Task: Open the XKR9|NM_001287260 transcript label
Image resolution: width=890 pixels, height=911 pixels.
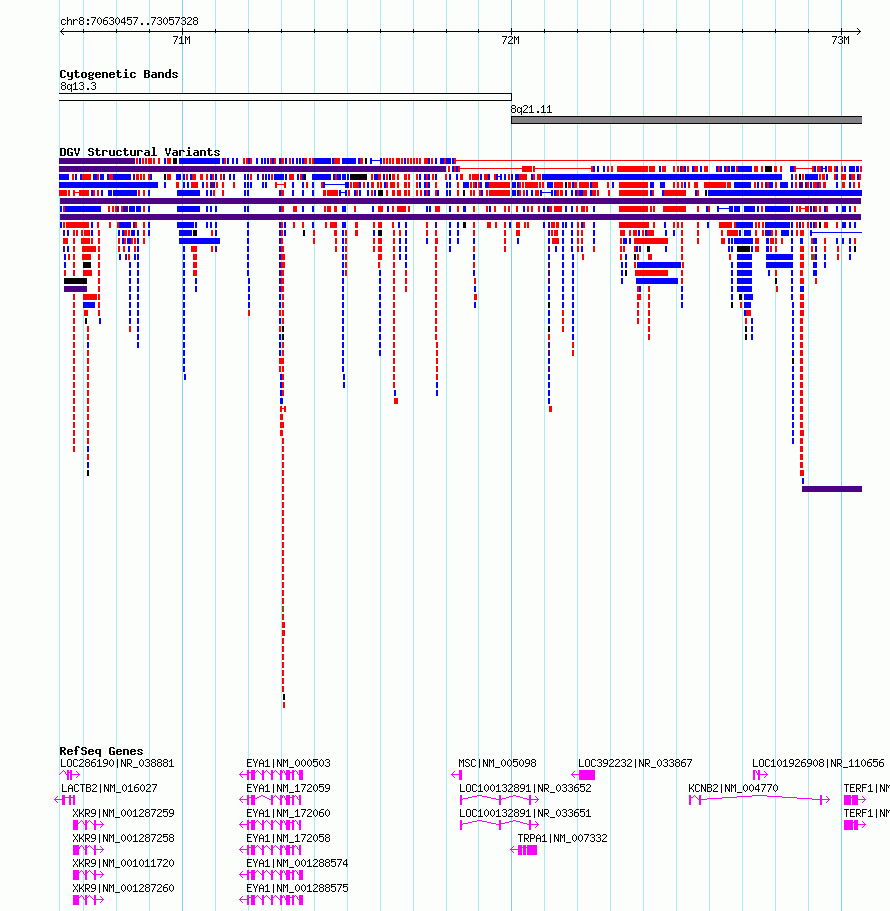Action: [x=123, y=888]
